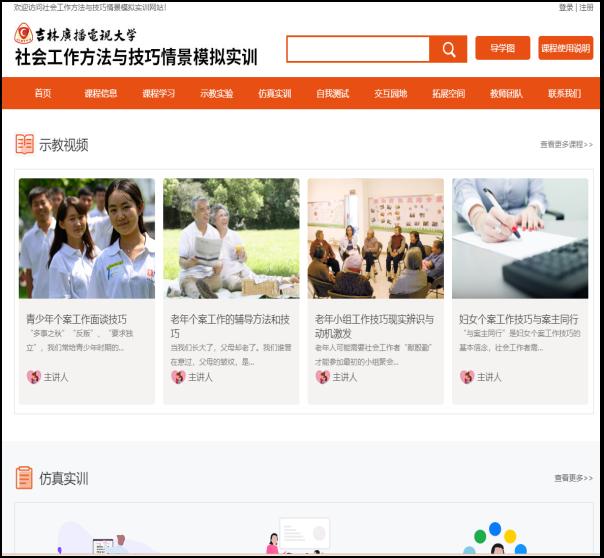Click the 仿真实训 section heading

(64, 478)
